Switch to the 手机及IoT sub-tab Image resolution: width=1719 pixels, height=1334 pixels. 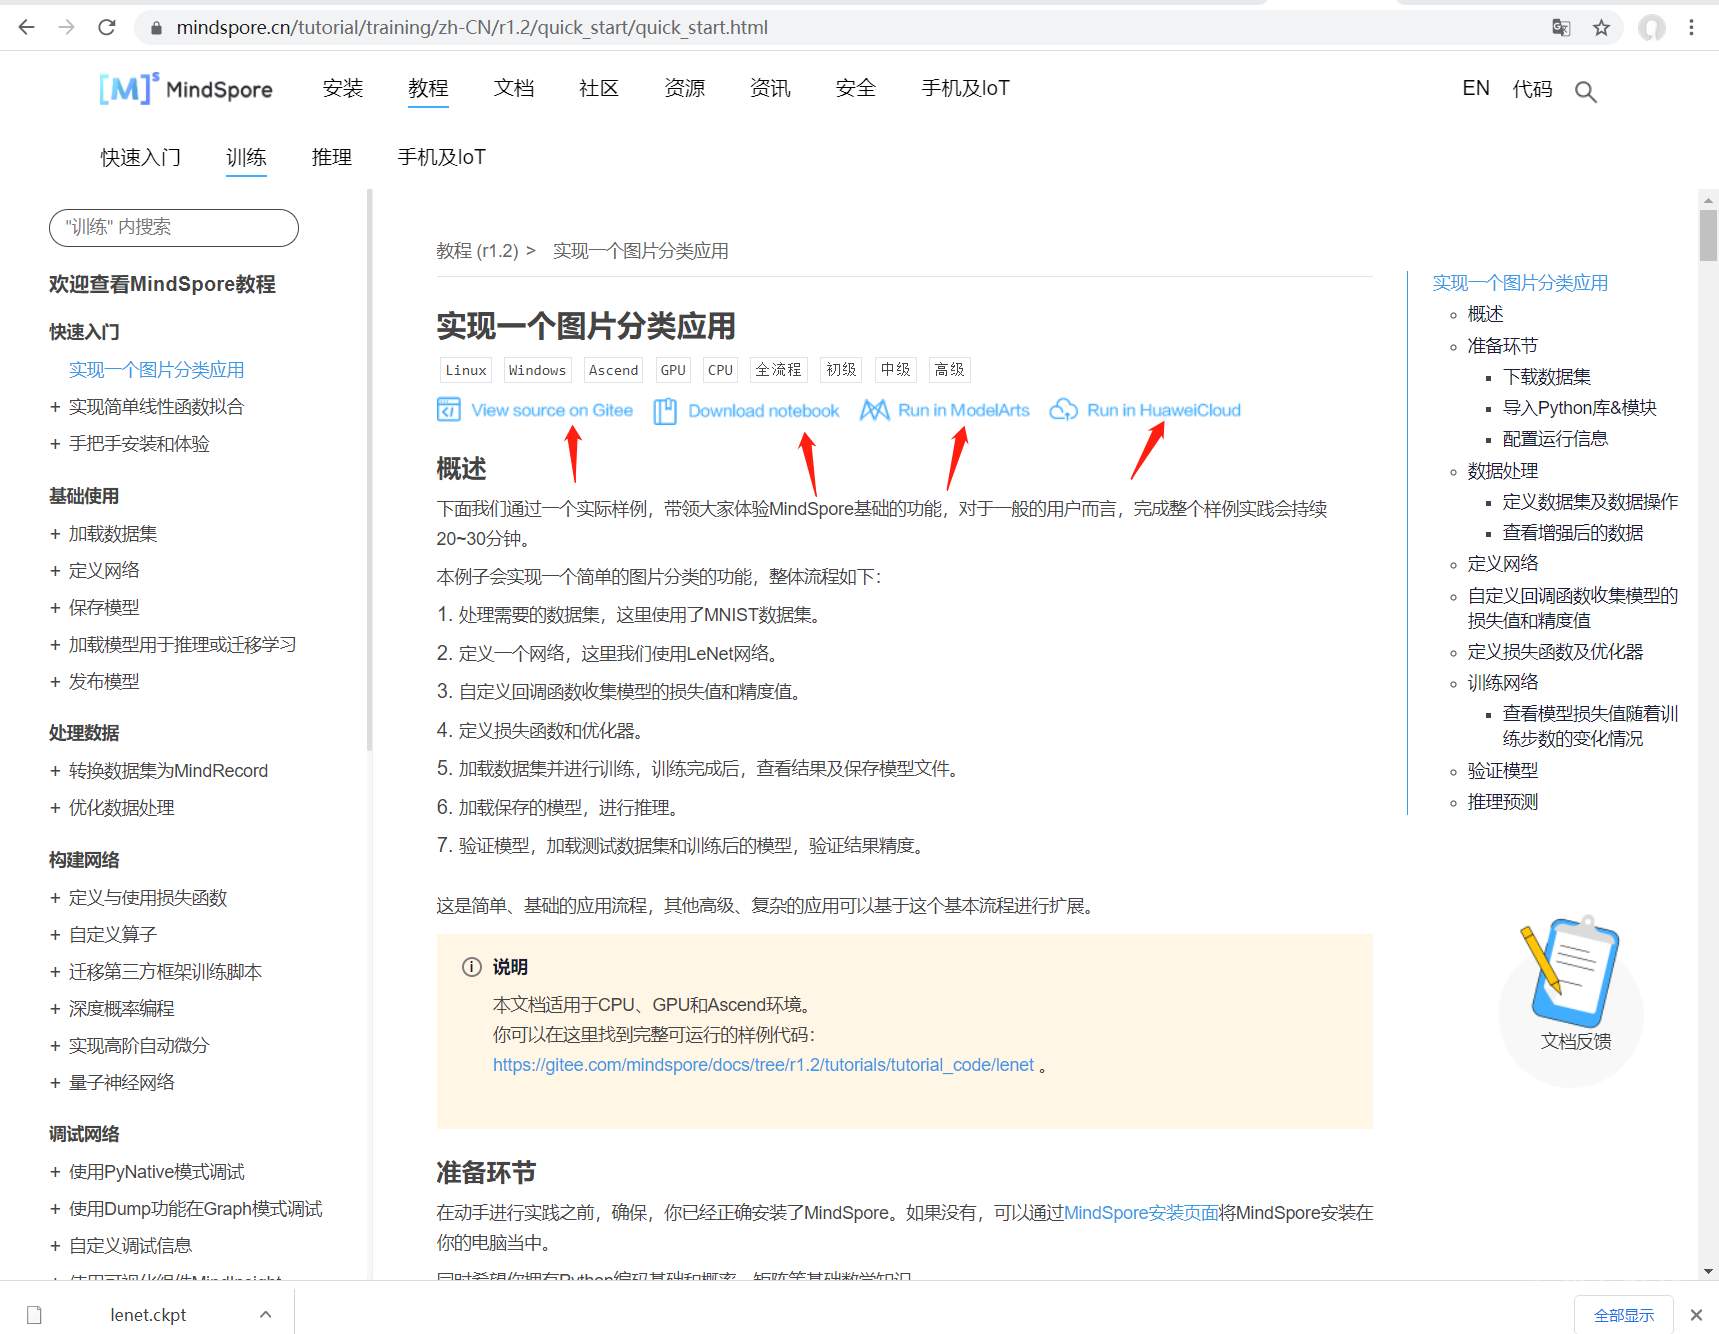tap(441, 157)
